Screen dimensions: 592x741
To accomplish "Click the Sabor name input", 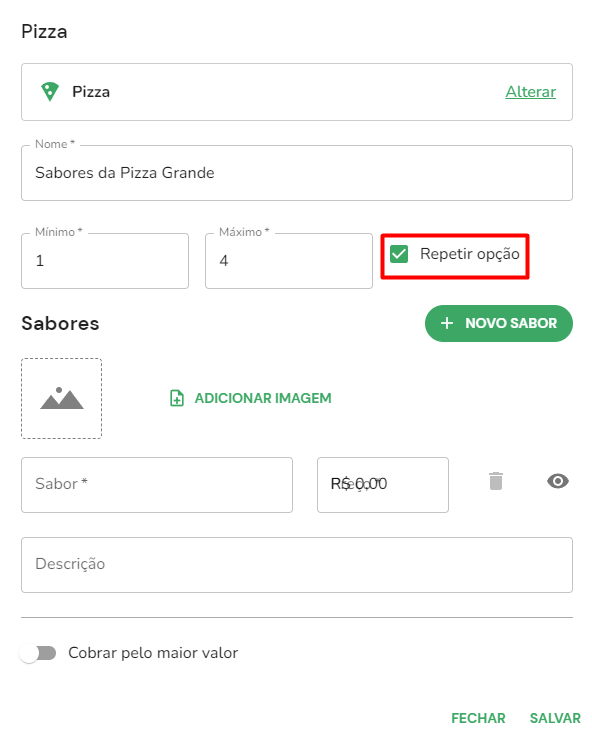I will pos(157,485).
